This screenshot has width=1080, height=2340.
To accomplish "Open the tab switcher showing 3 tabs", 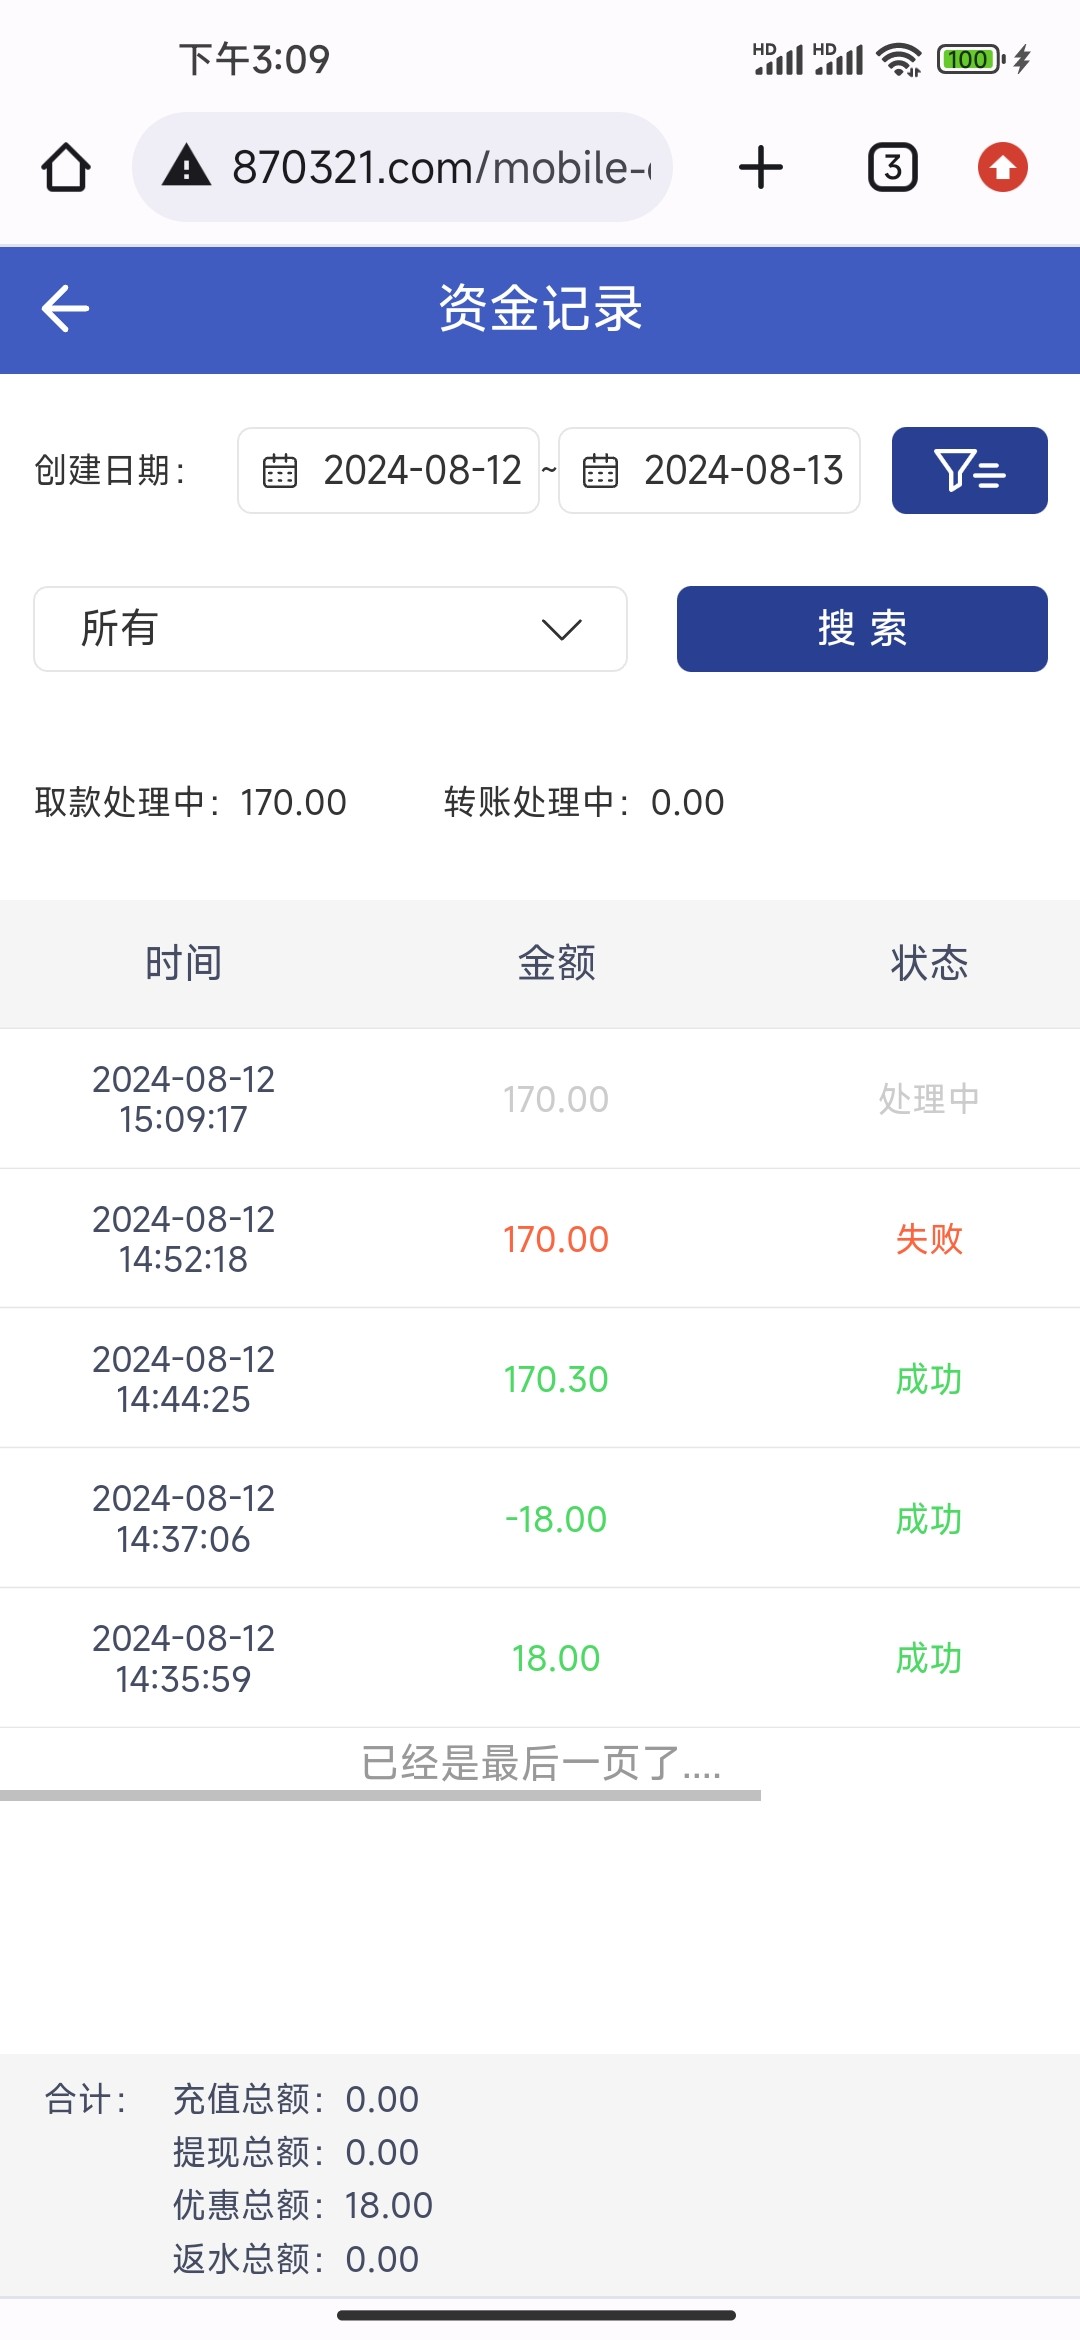I will click(892, 167).
